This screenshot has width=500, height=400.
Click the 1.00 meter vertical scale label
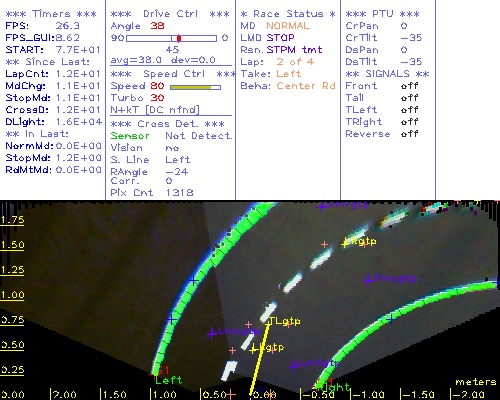coord(12,295)
